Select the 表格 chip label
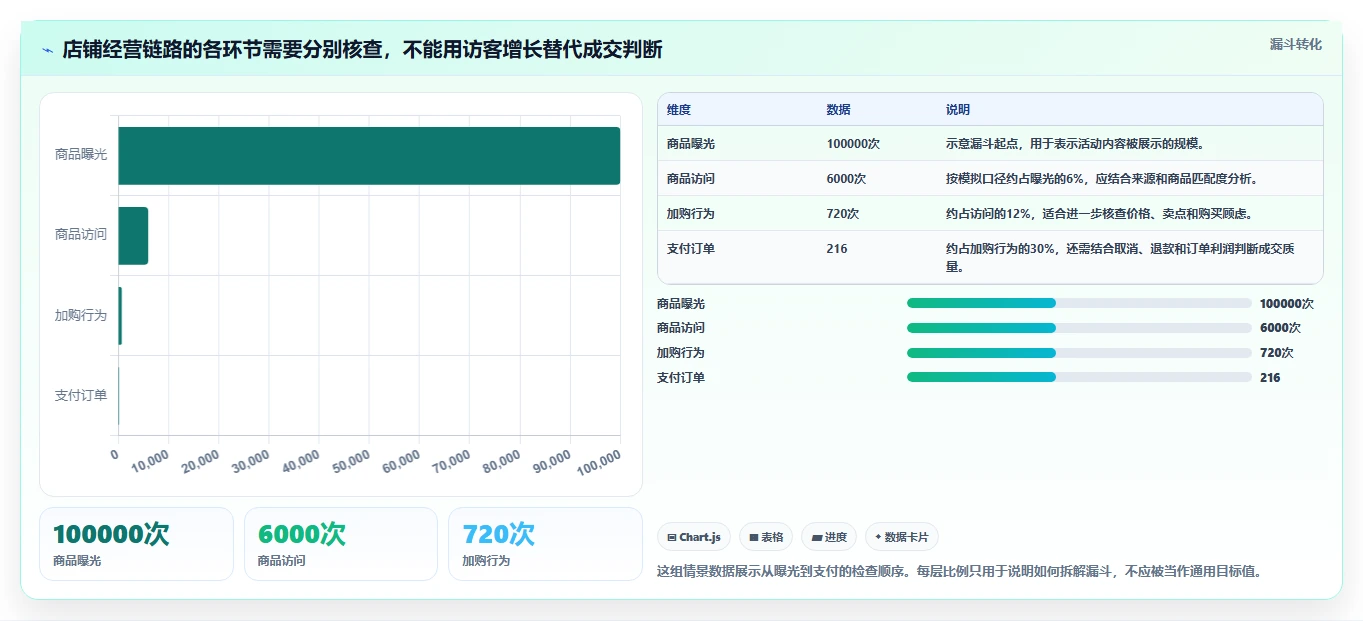Image resolution: width=1363 pixels, height=621 pixels. tap(772, 537)
